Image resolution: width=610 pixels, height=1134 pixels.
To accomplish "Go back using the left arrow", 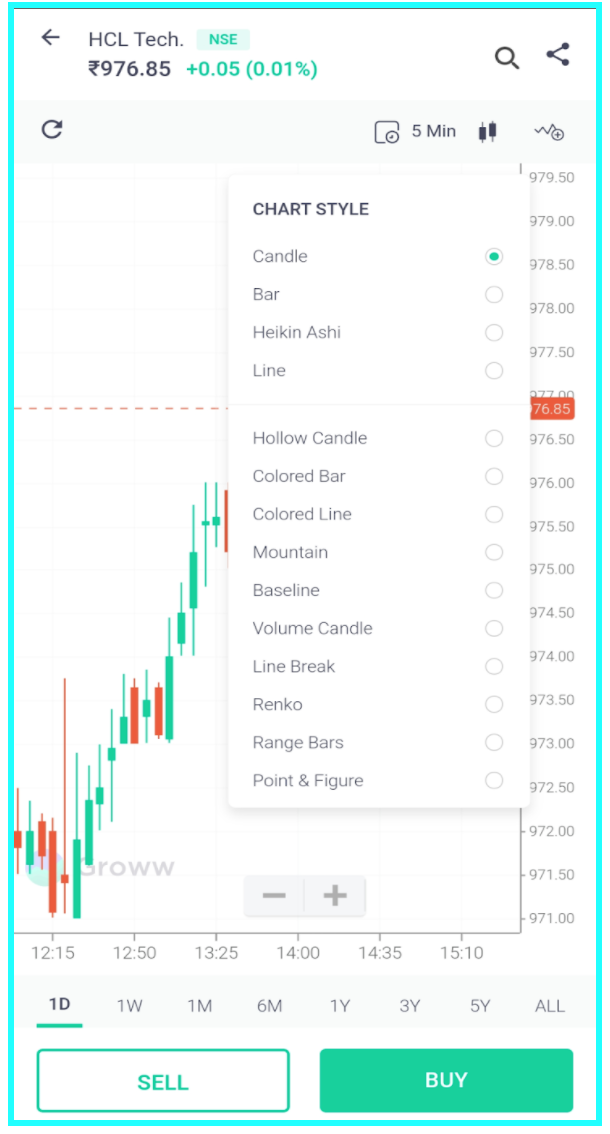I will [x=50, y=38].
